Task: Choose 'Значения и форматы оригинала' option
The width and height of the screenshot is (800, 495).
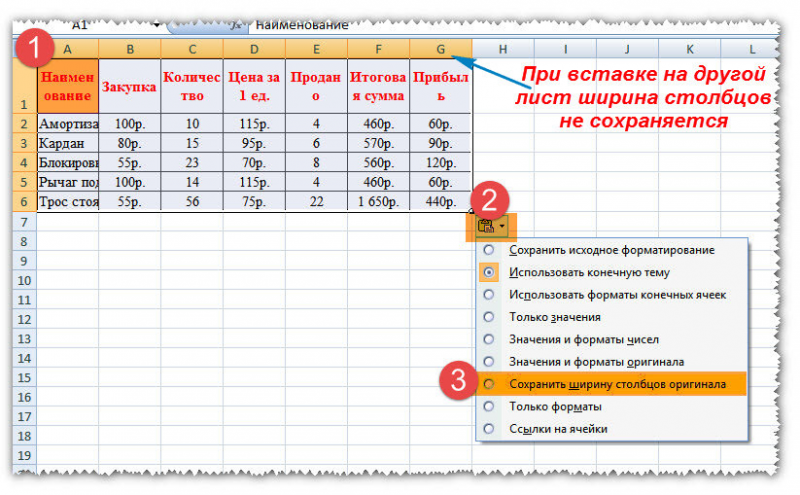Action: tap(612, 362)
